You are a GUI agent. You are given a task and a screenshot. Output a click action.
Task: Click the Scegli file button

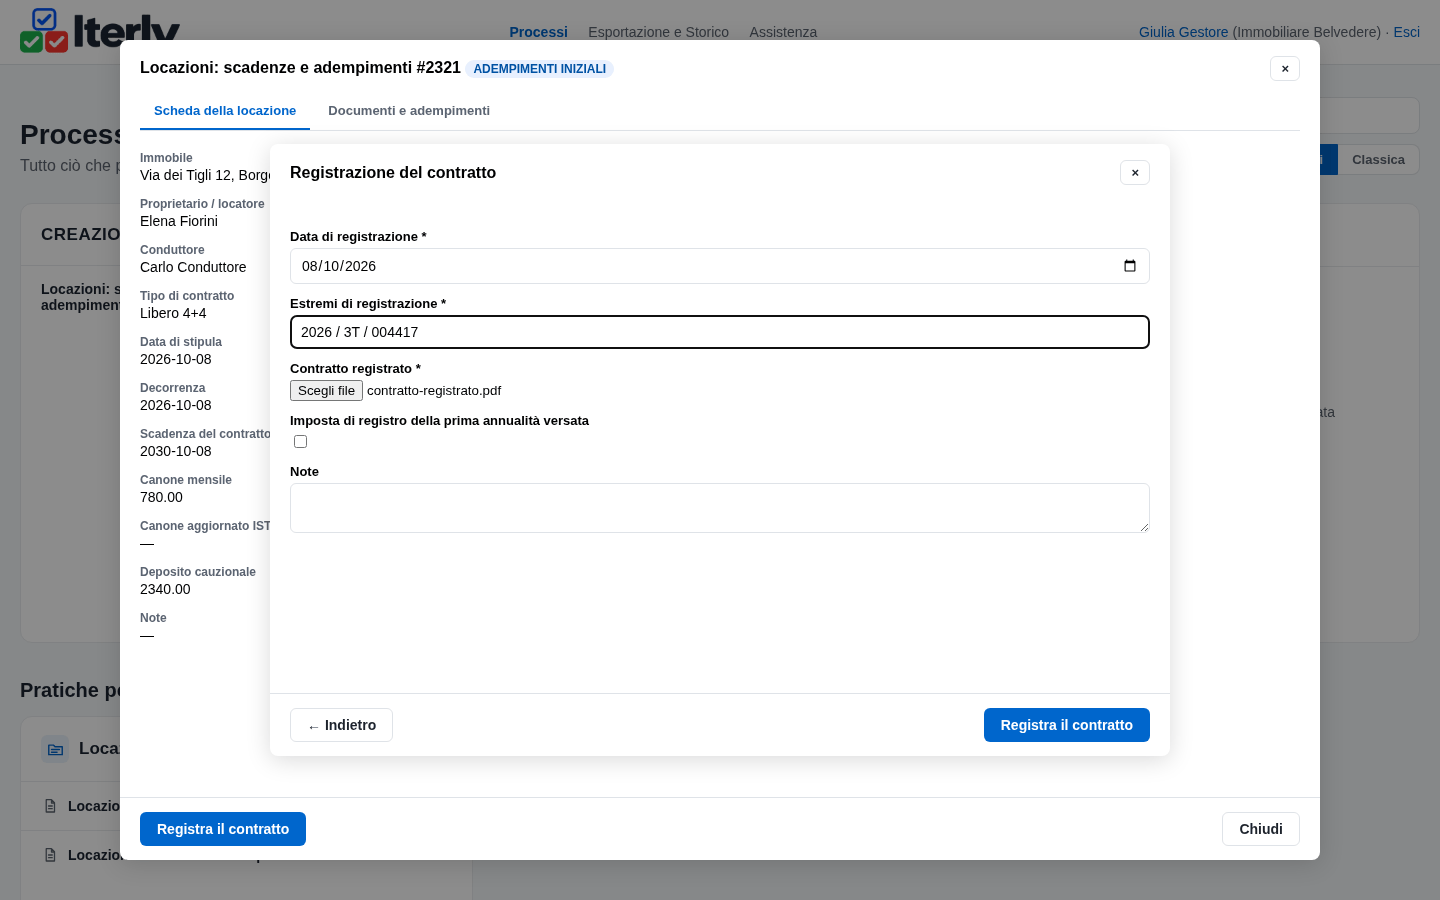click(326, 391)
